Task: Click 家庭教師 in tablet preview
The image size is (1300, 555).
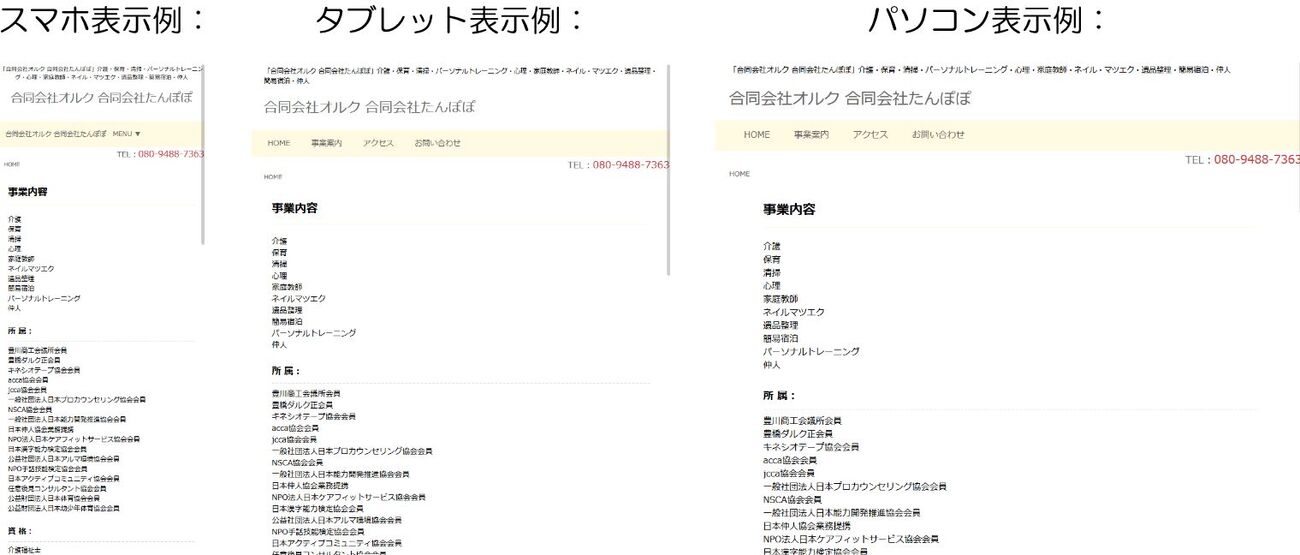Action: 286,287
